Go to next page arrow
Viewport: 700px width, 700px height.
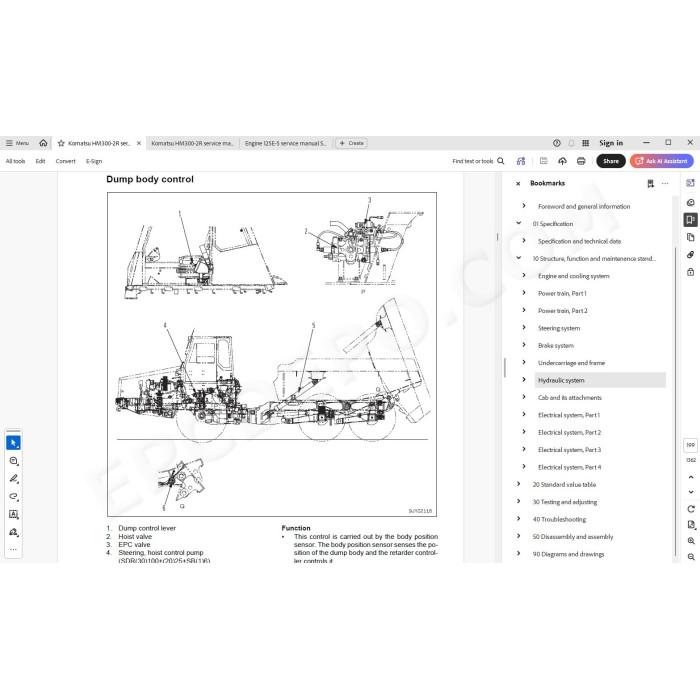point(691,492)
